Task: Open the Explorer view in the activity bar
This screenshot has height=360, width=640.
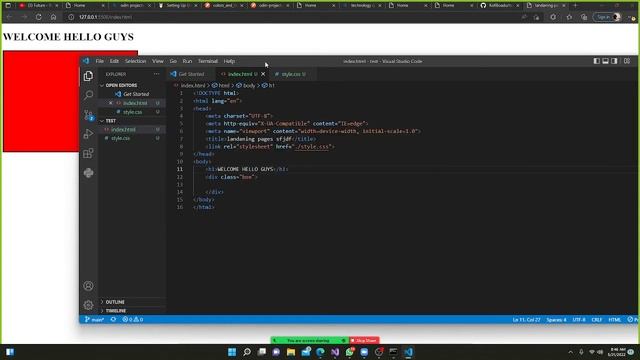Action: click(x=88, y=76)
